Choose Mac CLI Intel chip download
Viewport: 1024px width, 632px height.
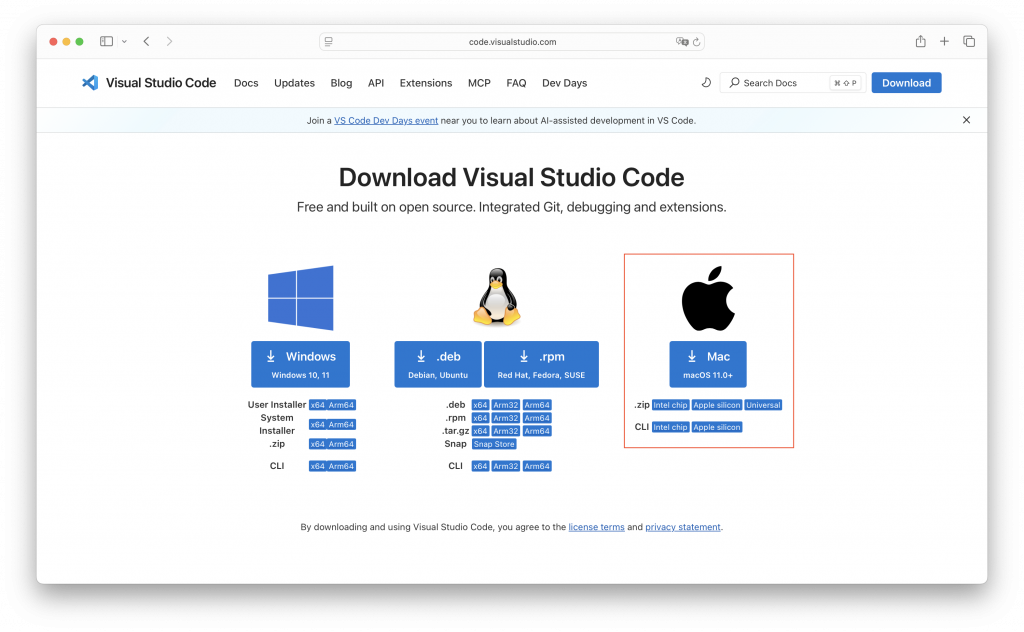click(x=671, y=427)
